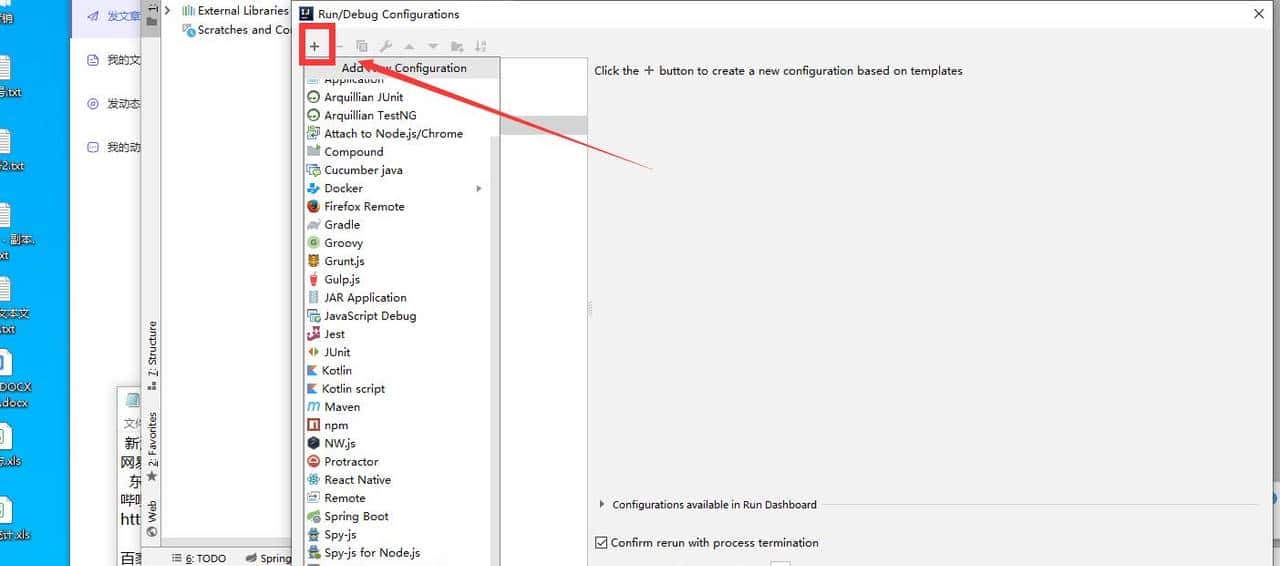Image resolution: width=1280 pixels, height=566 pixels.
Task: Click the Create New Folder toolbar icon
Action: 457,46
